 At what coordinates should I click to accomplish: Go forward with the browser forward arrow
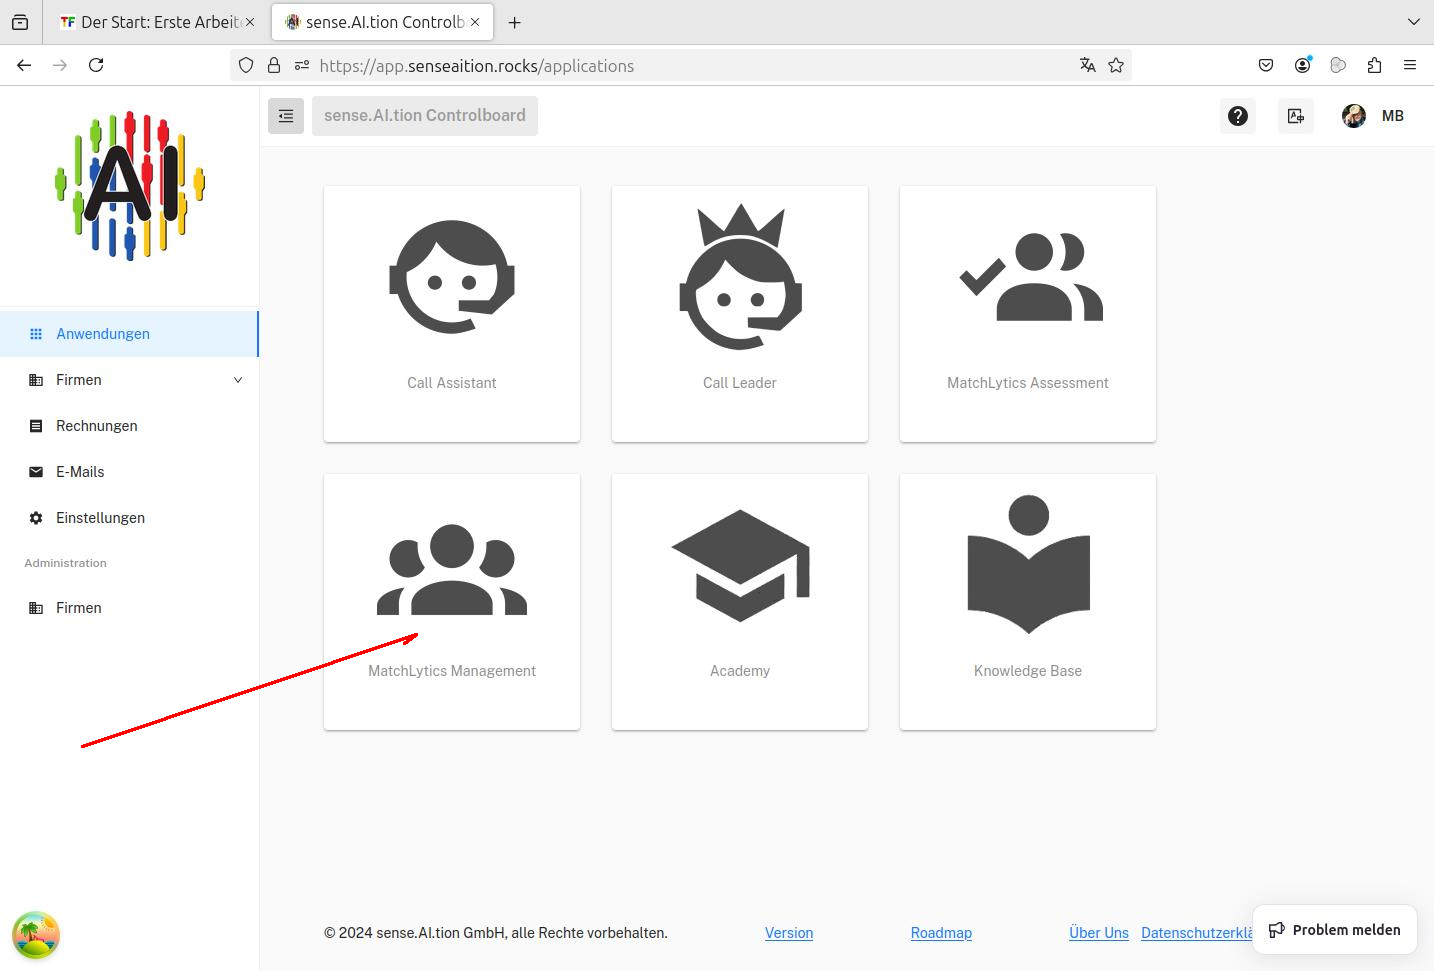(x=60, y=65)
